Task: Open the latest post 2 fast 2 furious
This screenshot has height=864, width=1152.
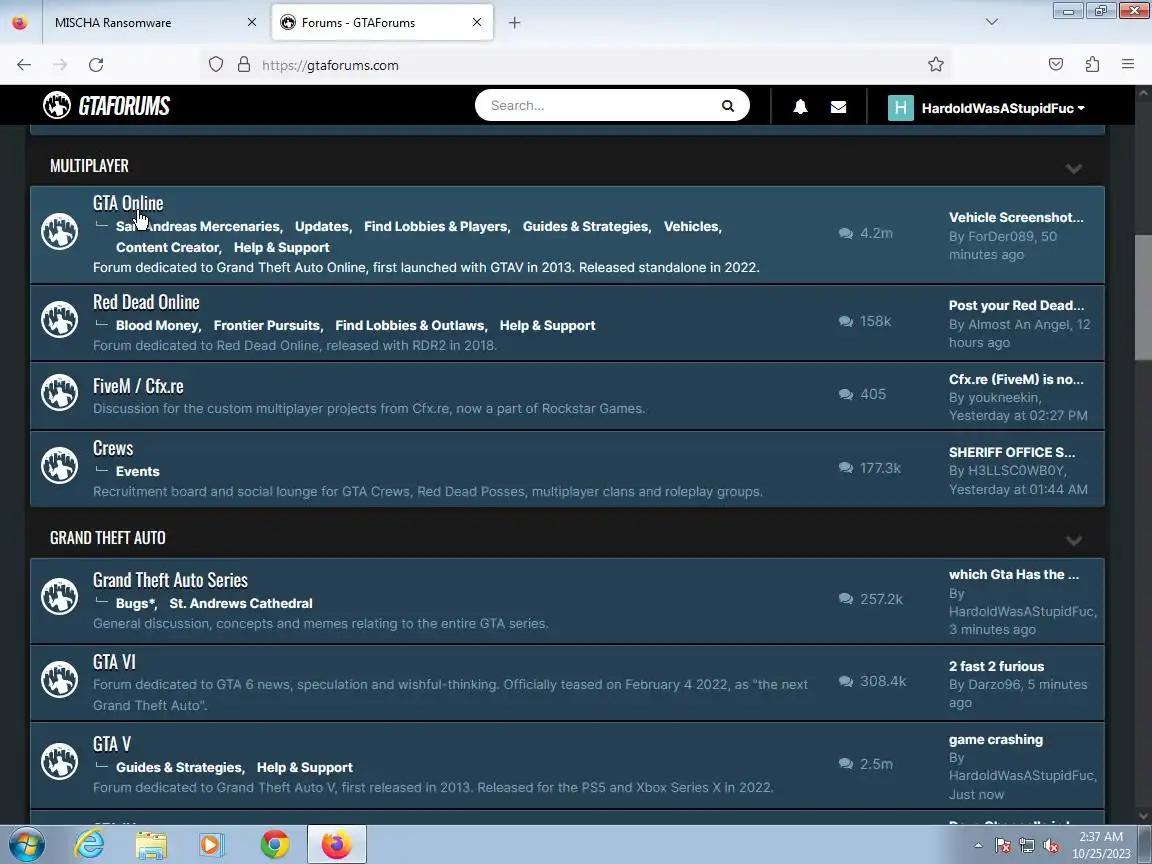Action: tap(996, 666)
